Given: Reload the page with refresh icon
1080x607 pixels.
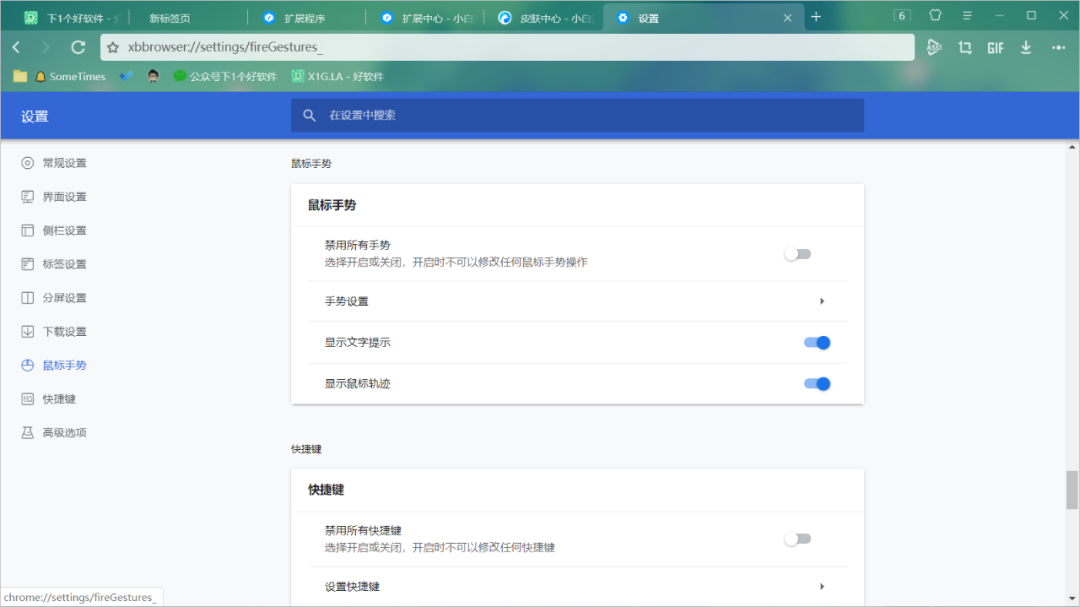Looking at the screenshot, I should [x=78, y=47].
